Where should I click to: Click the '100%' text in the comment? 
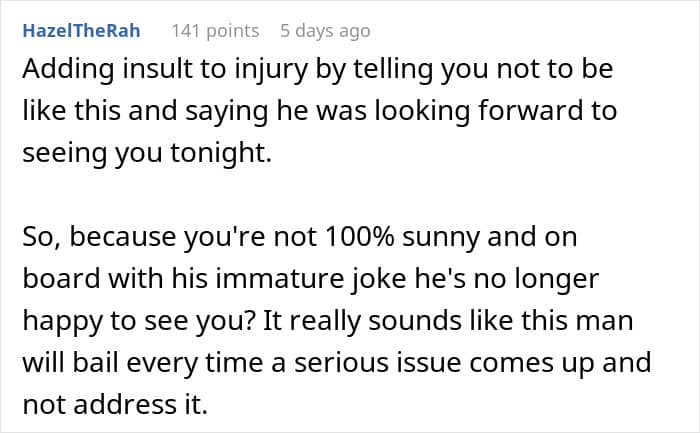pyautogui.click(x=360, y=237)
